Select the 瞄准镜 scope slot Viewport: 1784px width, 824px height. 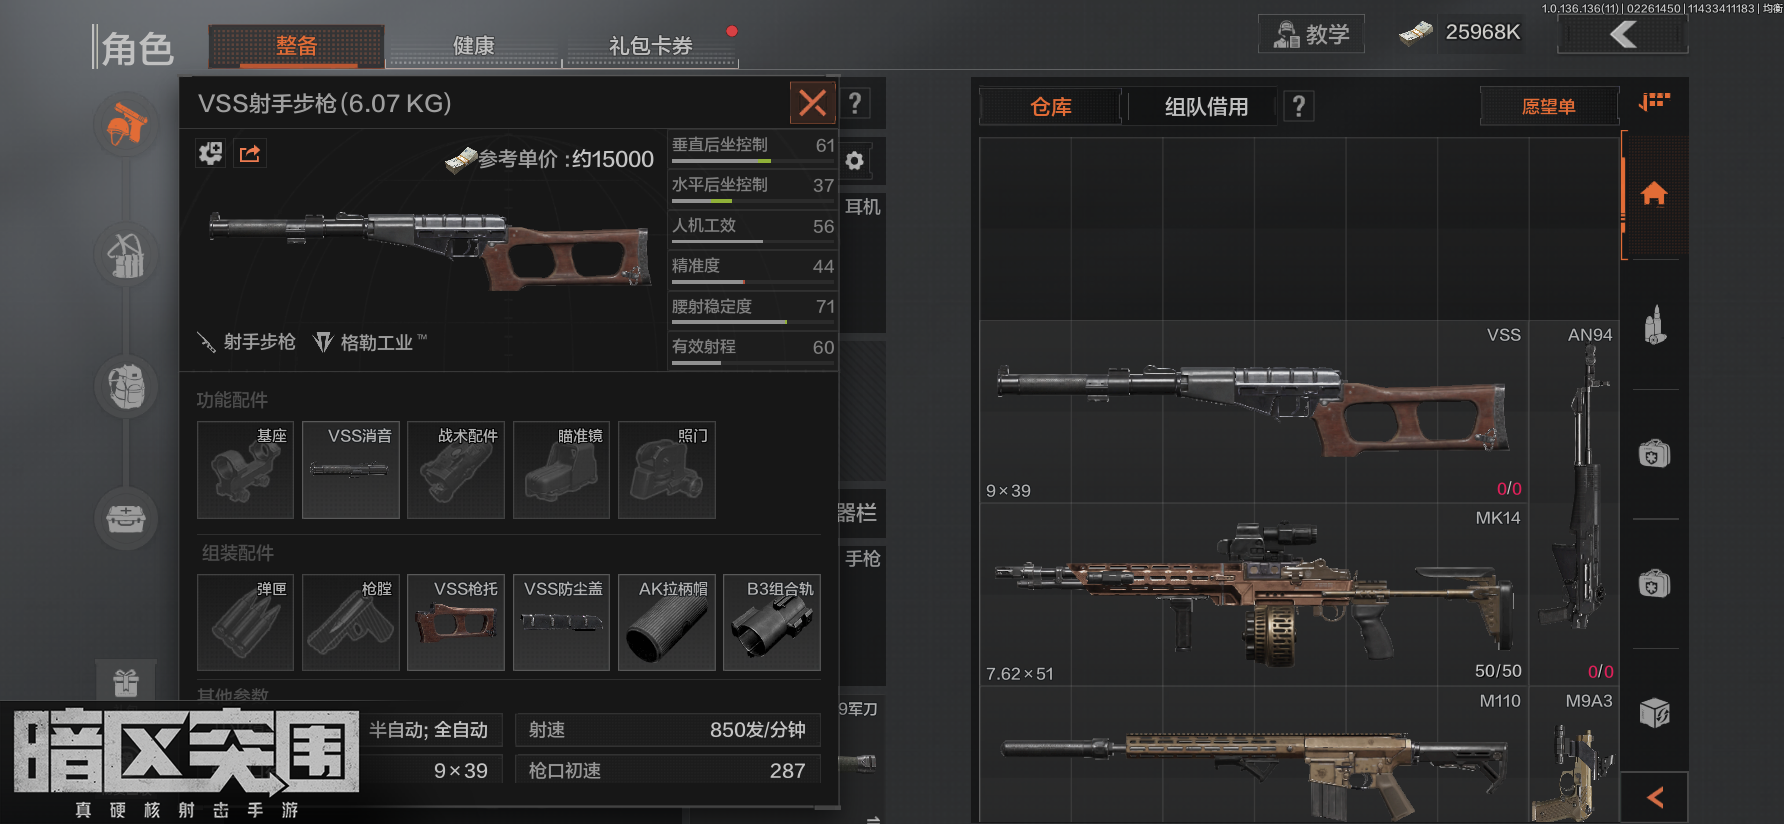[561, 470]
